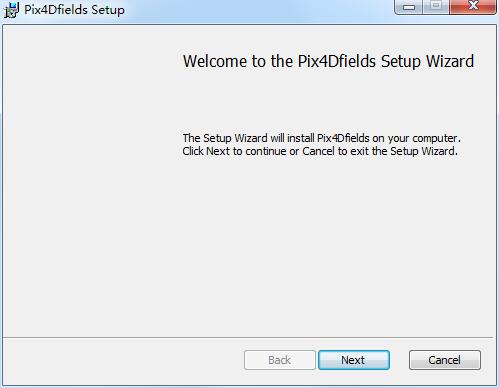The height and width of the screenshot is (388, 499).
Task: Click the disabled Back button
Action: click(x=280, y=360)
